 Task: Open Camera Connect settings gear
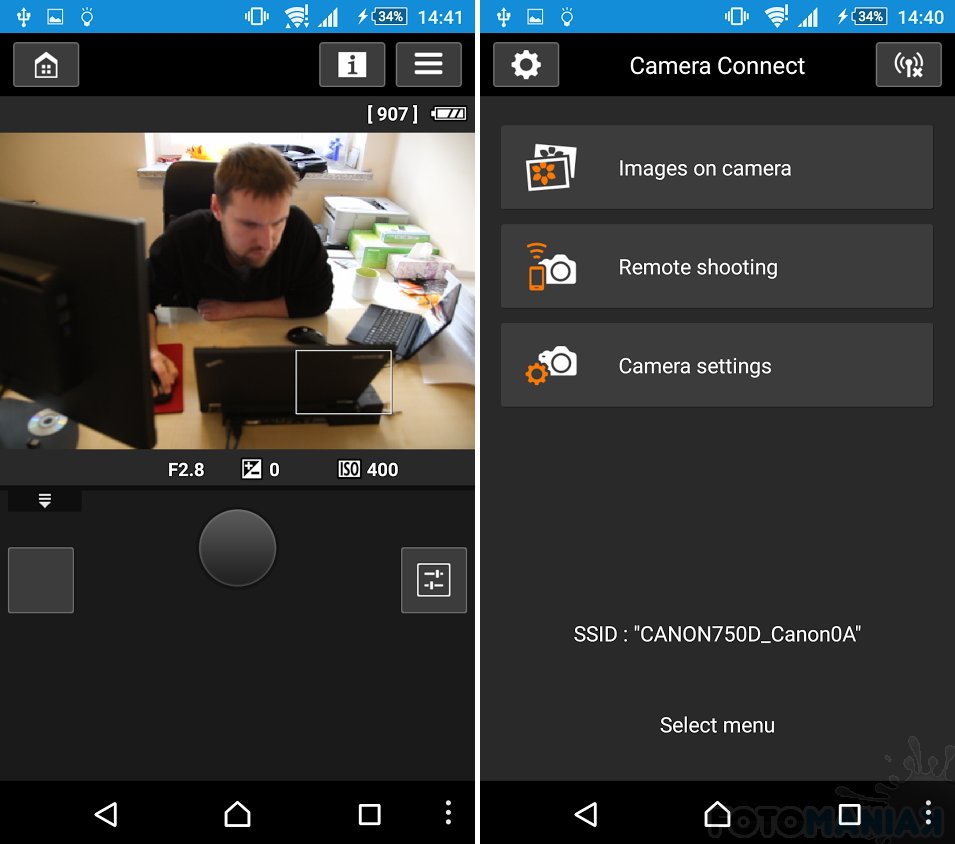(x=525, y=66)
